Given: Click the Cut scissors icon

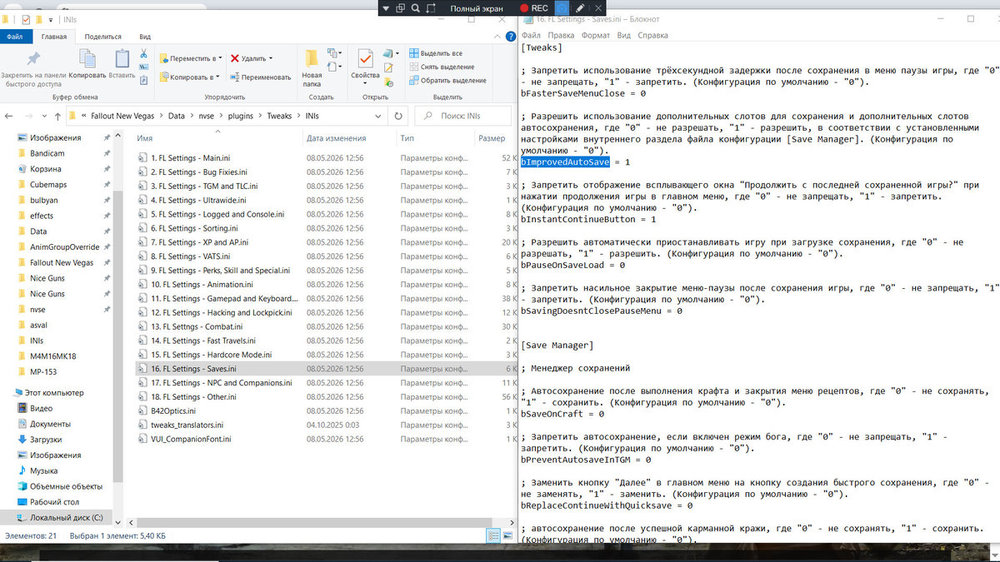Looking at the screenshot, I should tap(143, 54).
